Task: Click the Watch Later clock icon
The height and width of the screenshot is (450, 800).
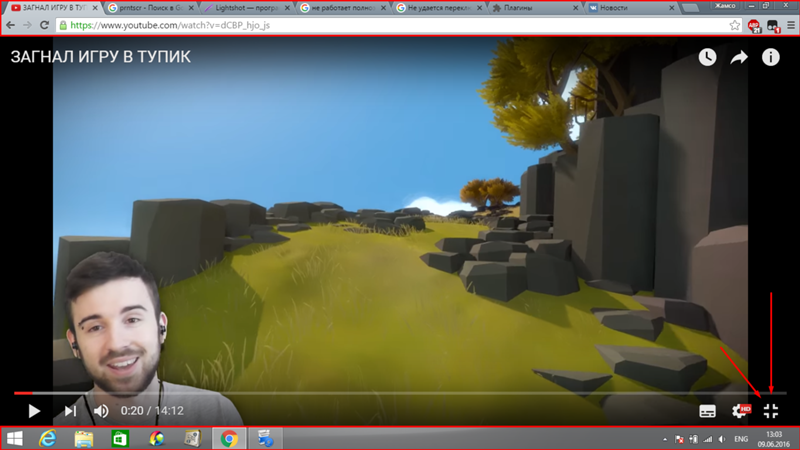Action: pos(707,57)
